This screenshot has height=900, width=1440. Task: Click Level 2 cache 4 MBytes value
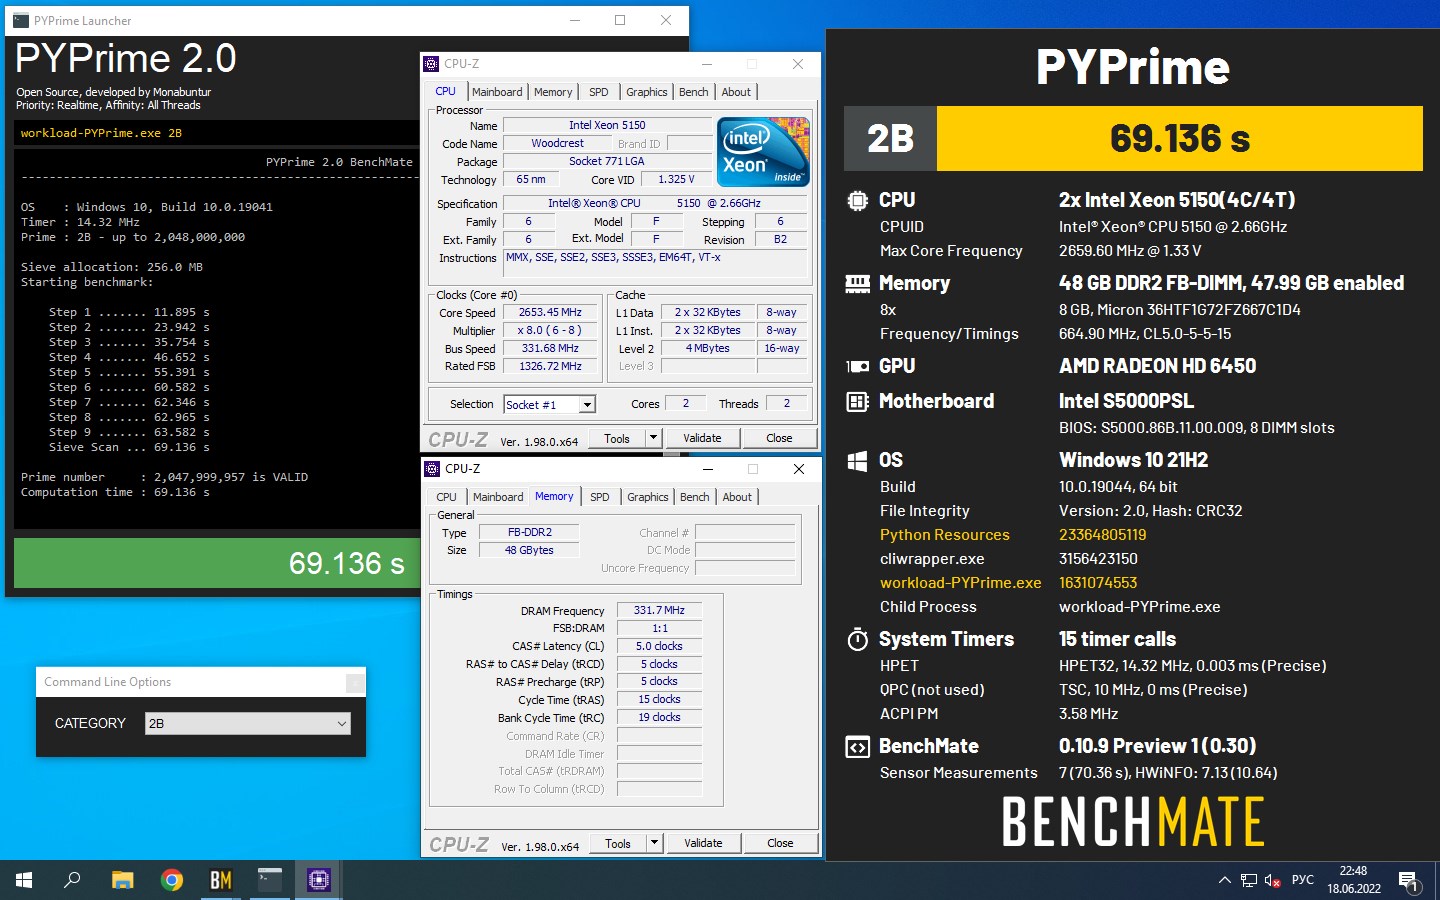point(707,348)
